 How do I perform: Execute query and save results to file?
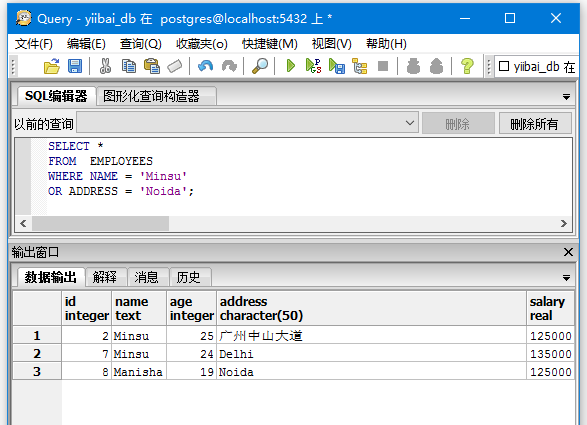(337, 67)
